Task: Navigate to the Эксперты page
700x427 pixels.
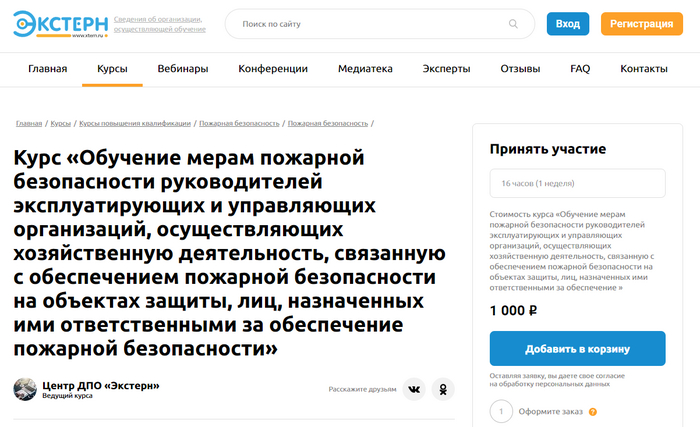Action: coord(446,69)
